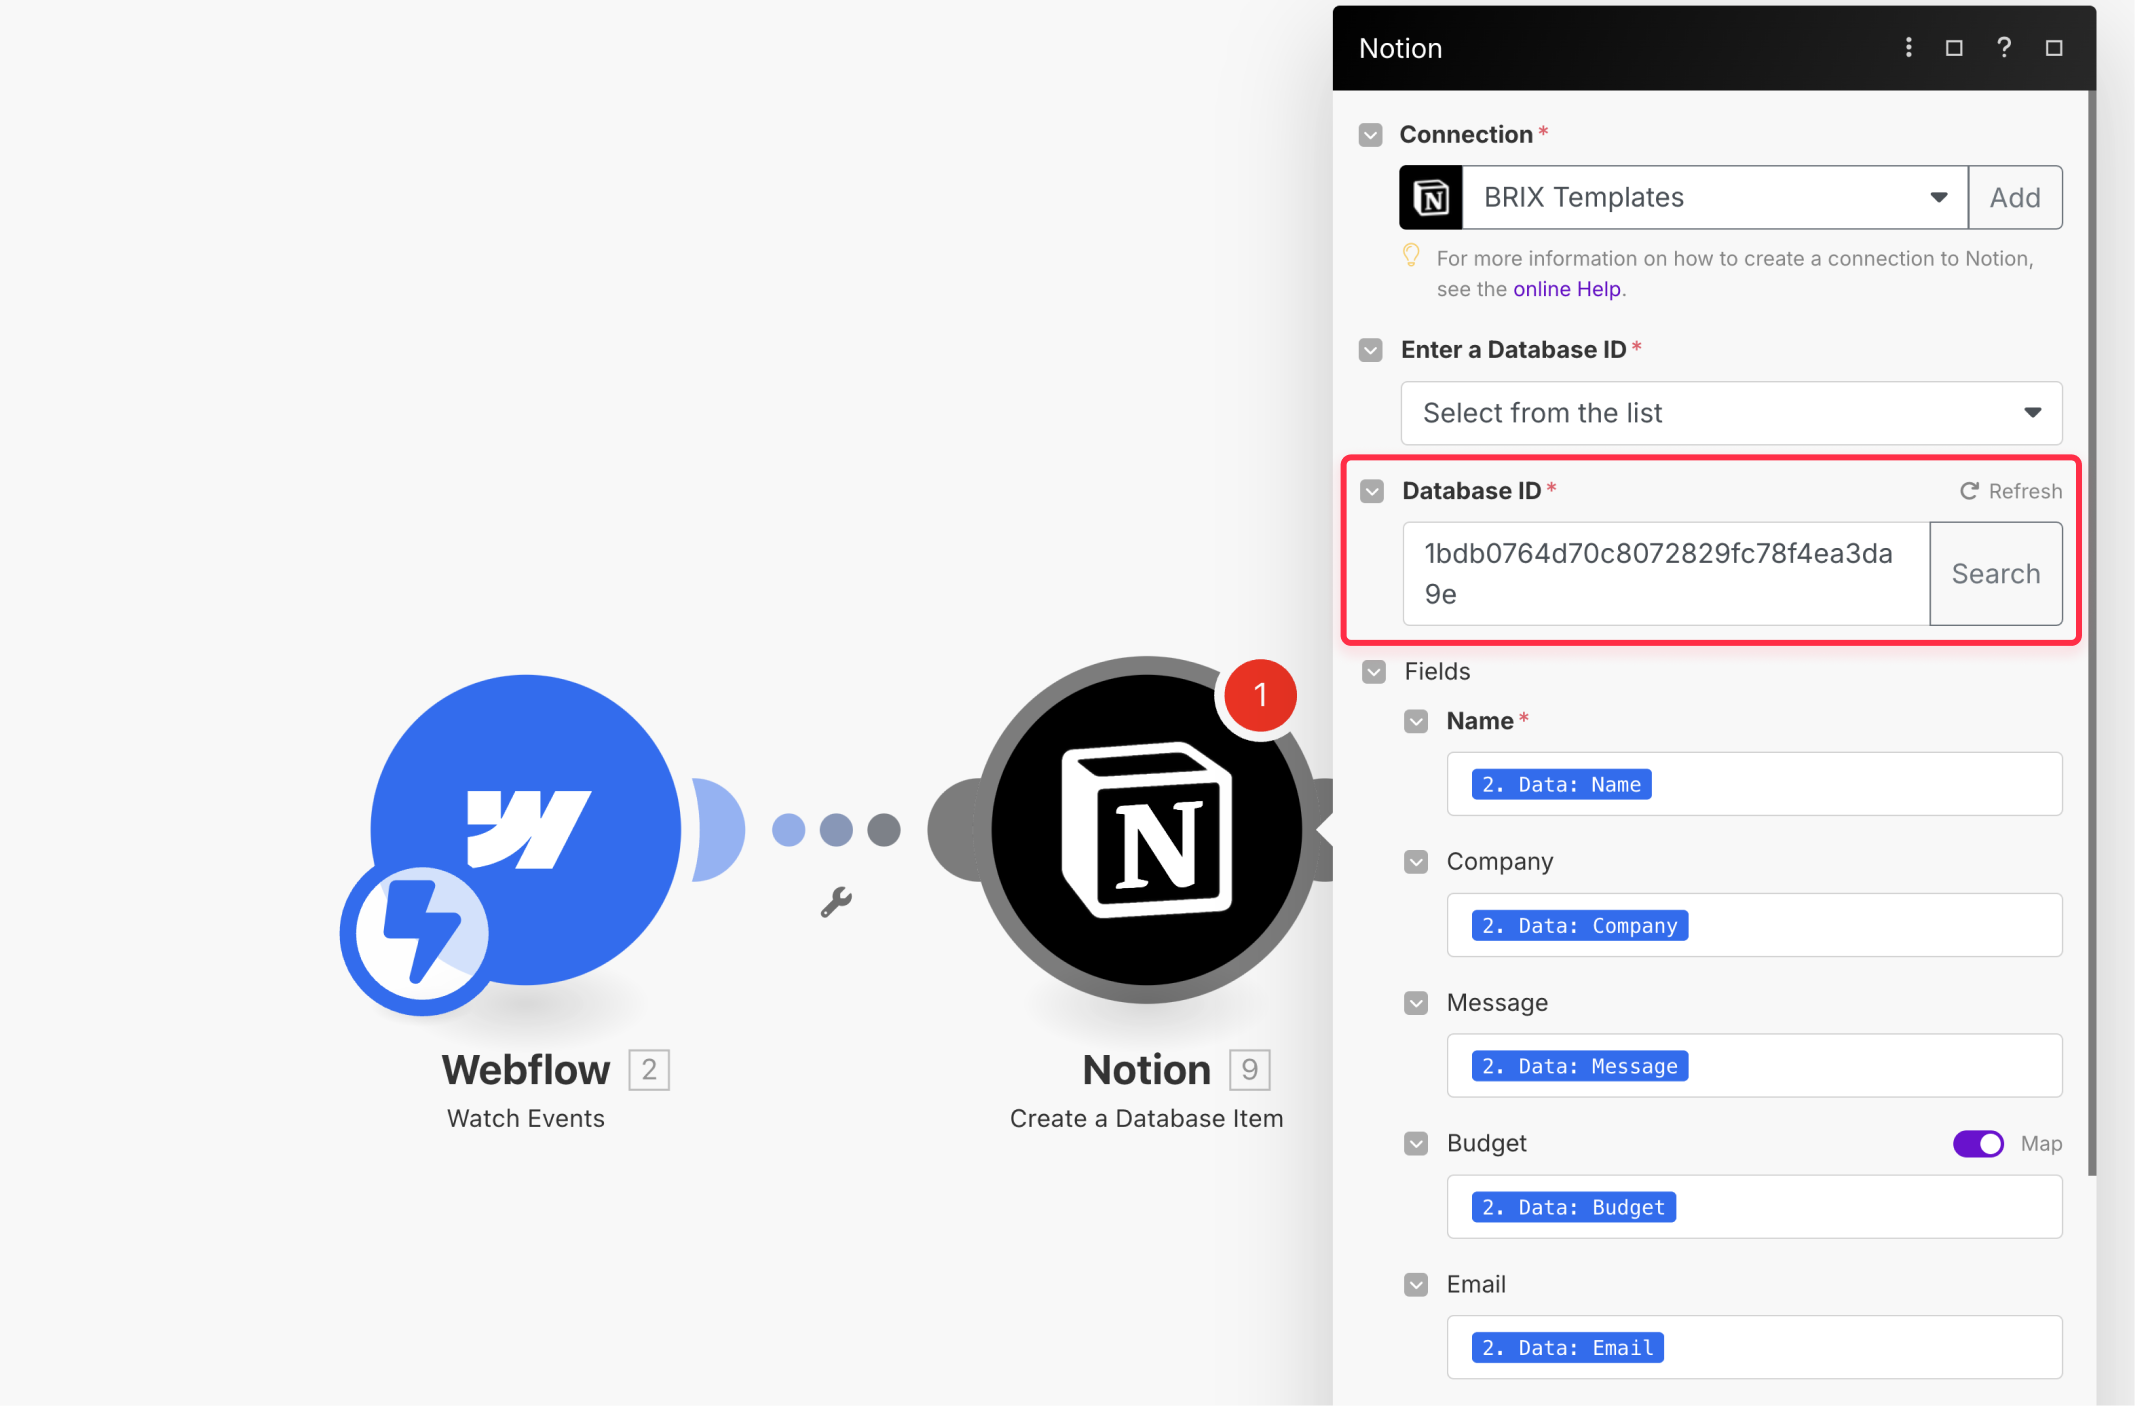Click the Email field input box

(1754, 1347)
